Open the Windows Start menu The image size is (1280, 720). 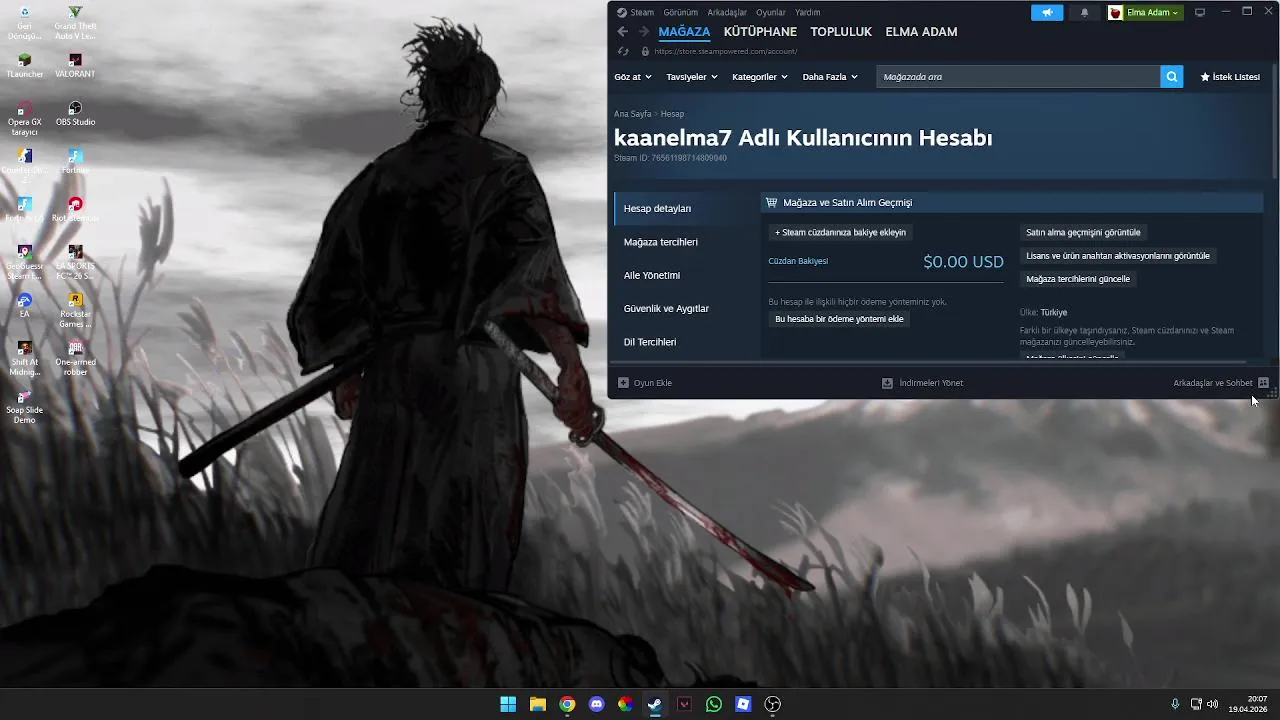tap(508, 704)
